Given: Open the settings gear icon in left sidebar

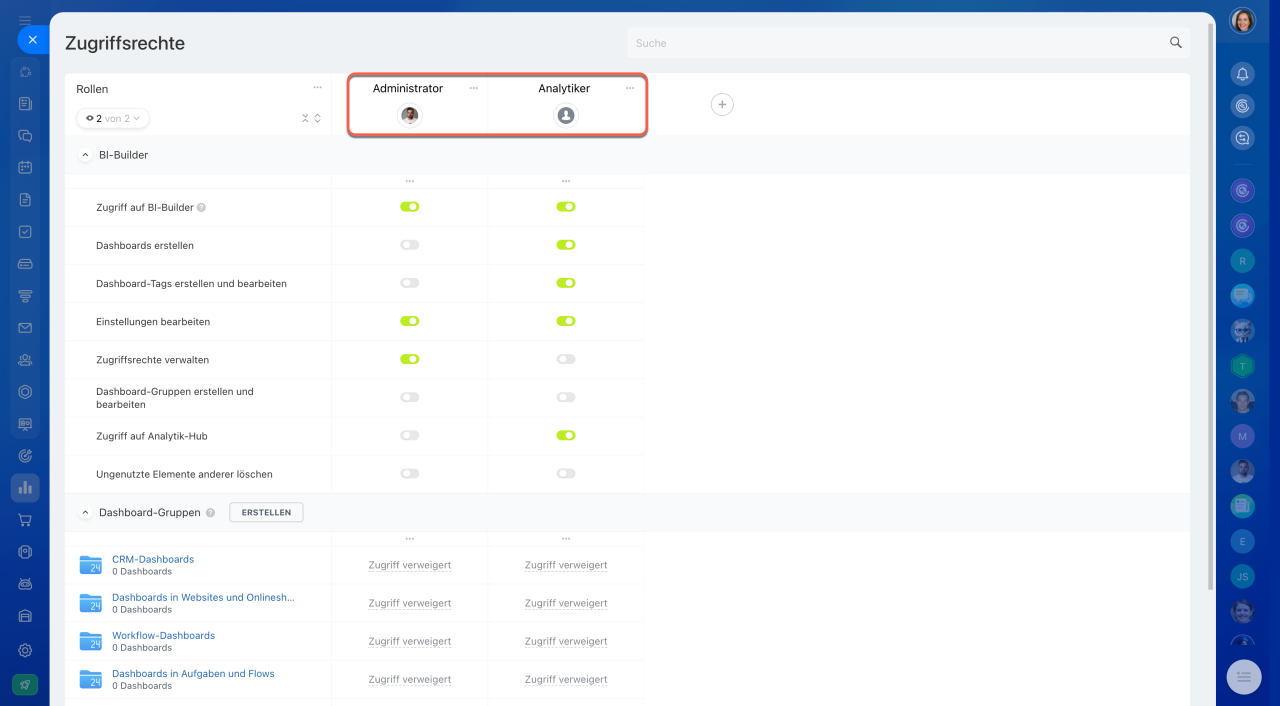Looking at the screenshot, I should click(x=25, y=650).
